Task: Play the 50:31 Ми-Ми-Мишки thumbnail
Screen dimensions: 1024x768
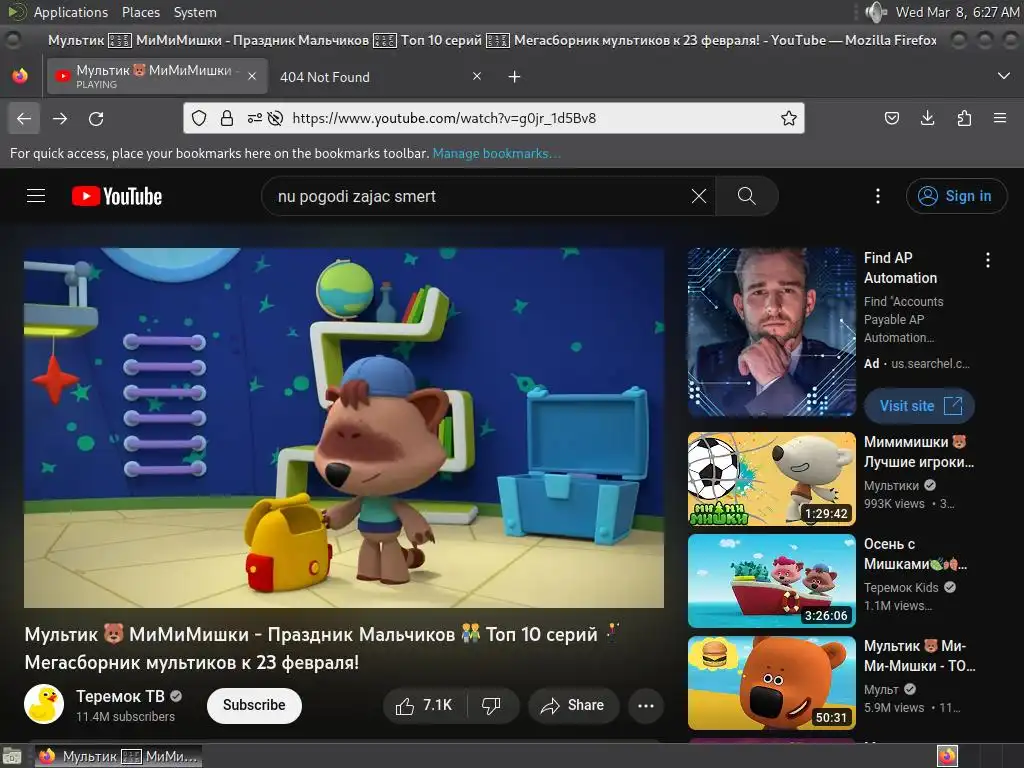Action: coord(771,682)
